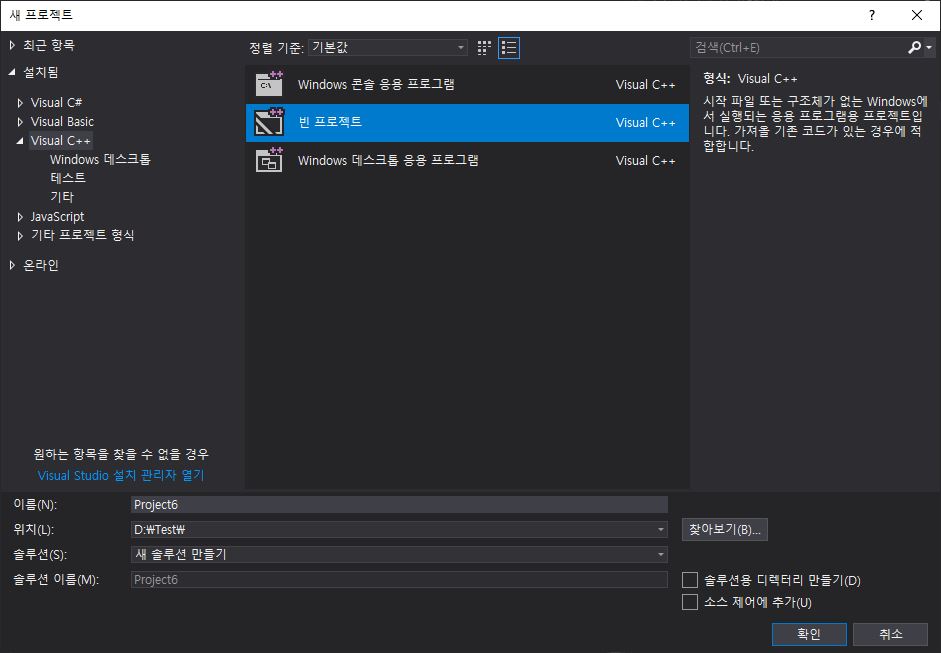This screenshot has width=941, height=653.
Task: Select 기타 under Visual C++
Action: (x=62, y=197)
